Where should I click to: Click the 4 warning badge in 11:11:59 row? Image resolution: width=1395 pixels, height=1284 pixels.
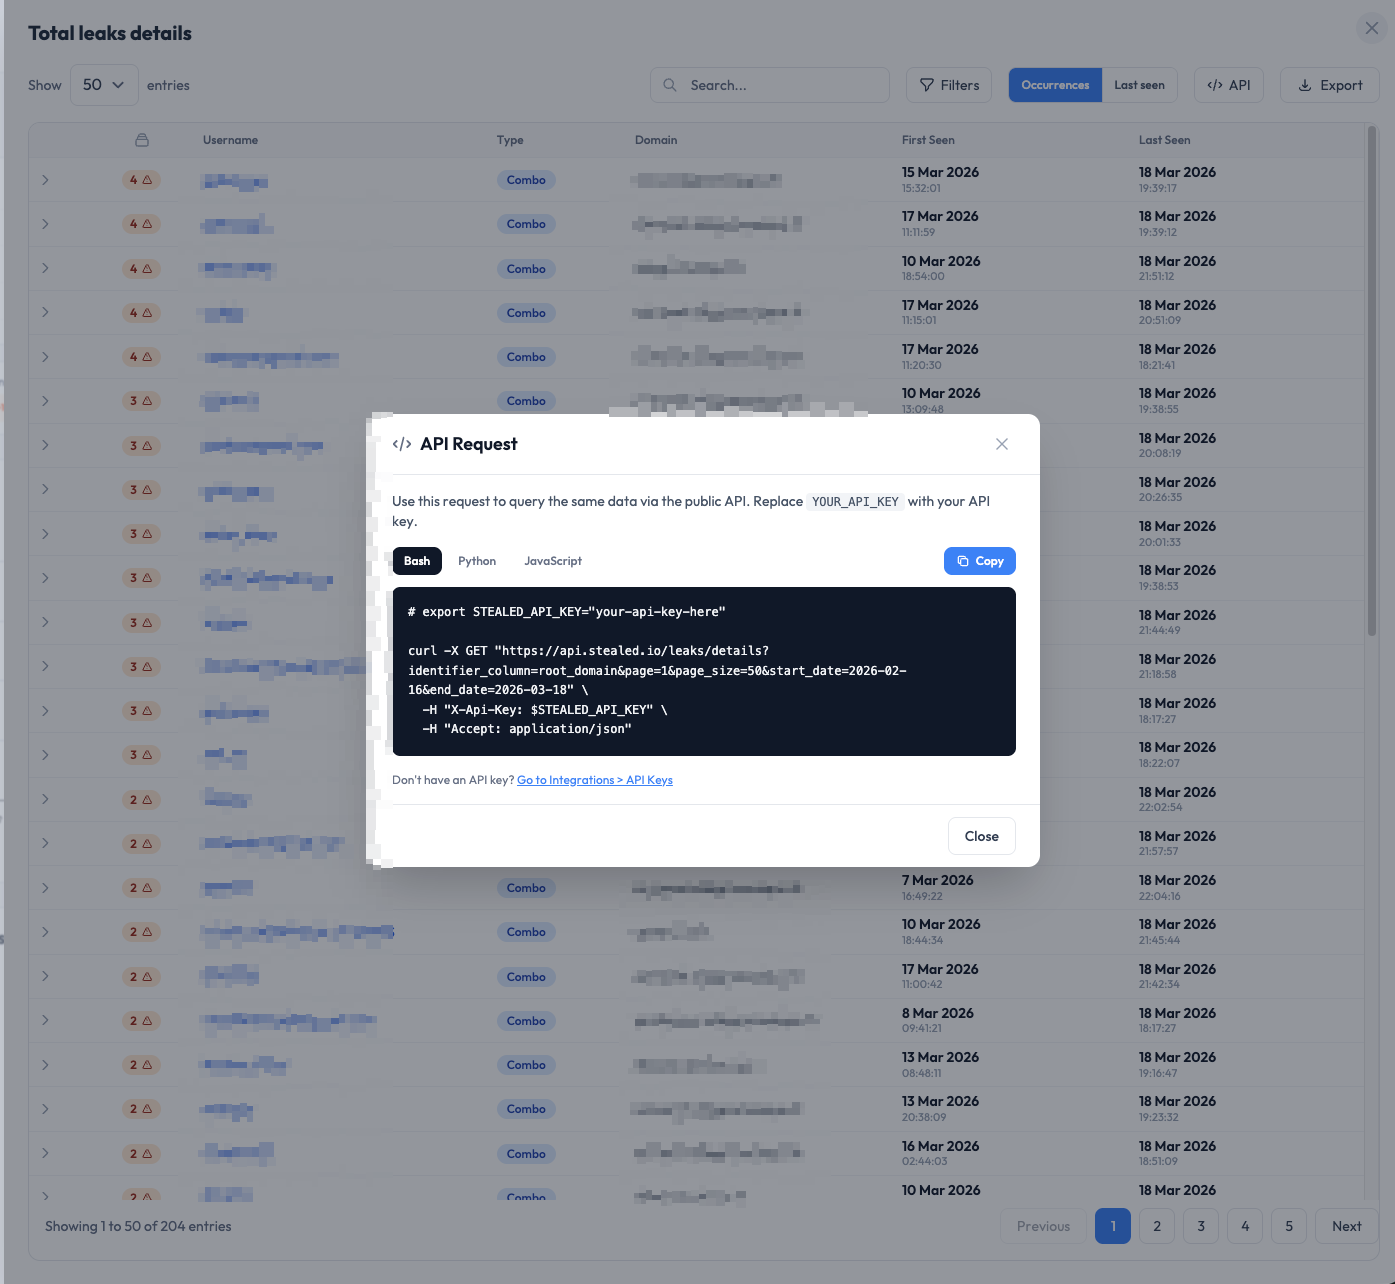click(141, 224)
